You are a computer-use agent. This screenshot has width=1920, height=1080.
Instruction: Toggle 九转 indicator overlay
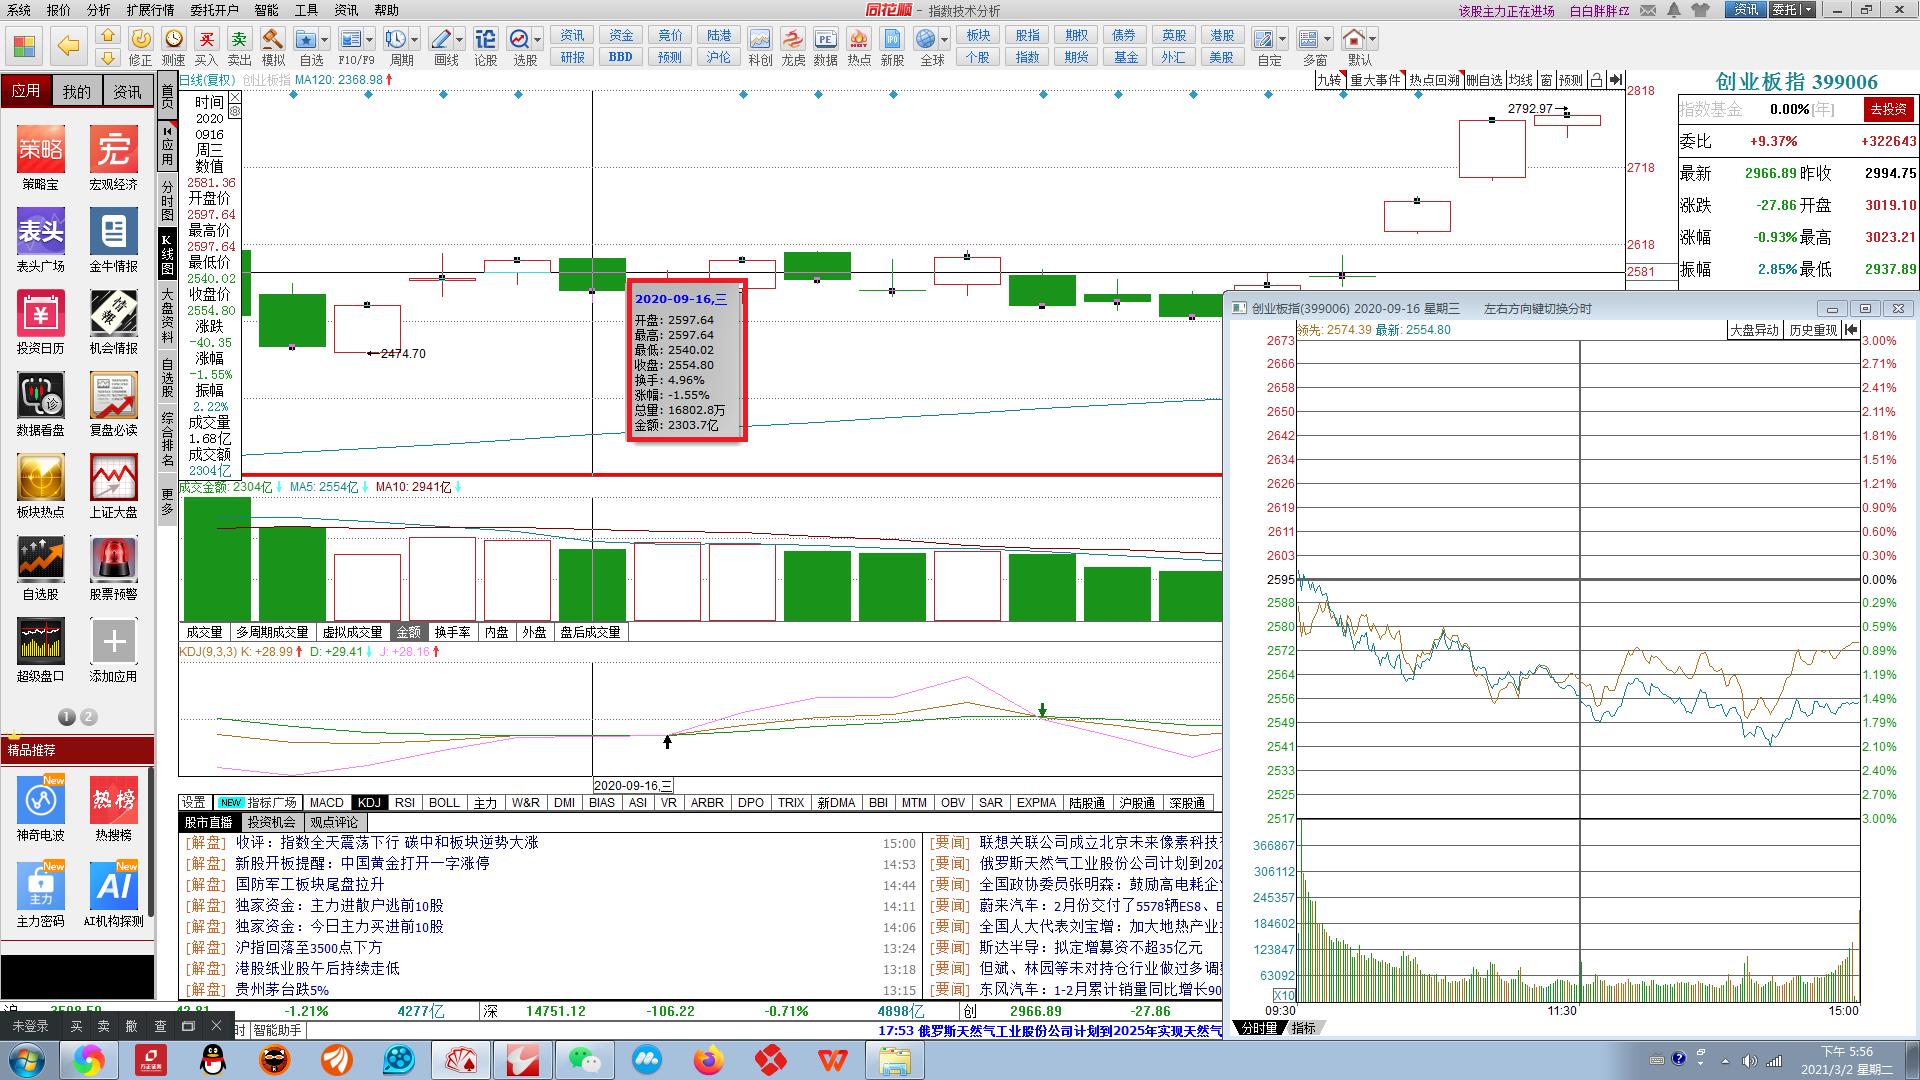point(1328,80)
